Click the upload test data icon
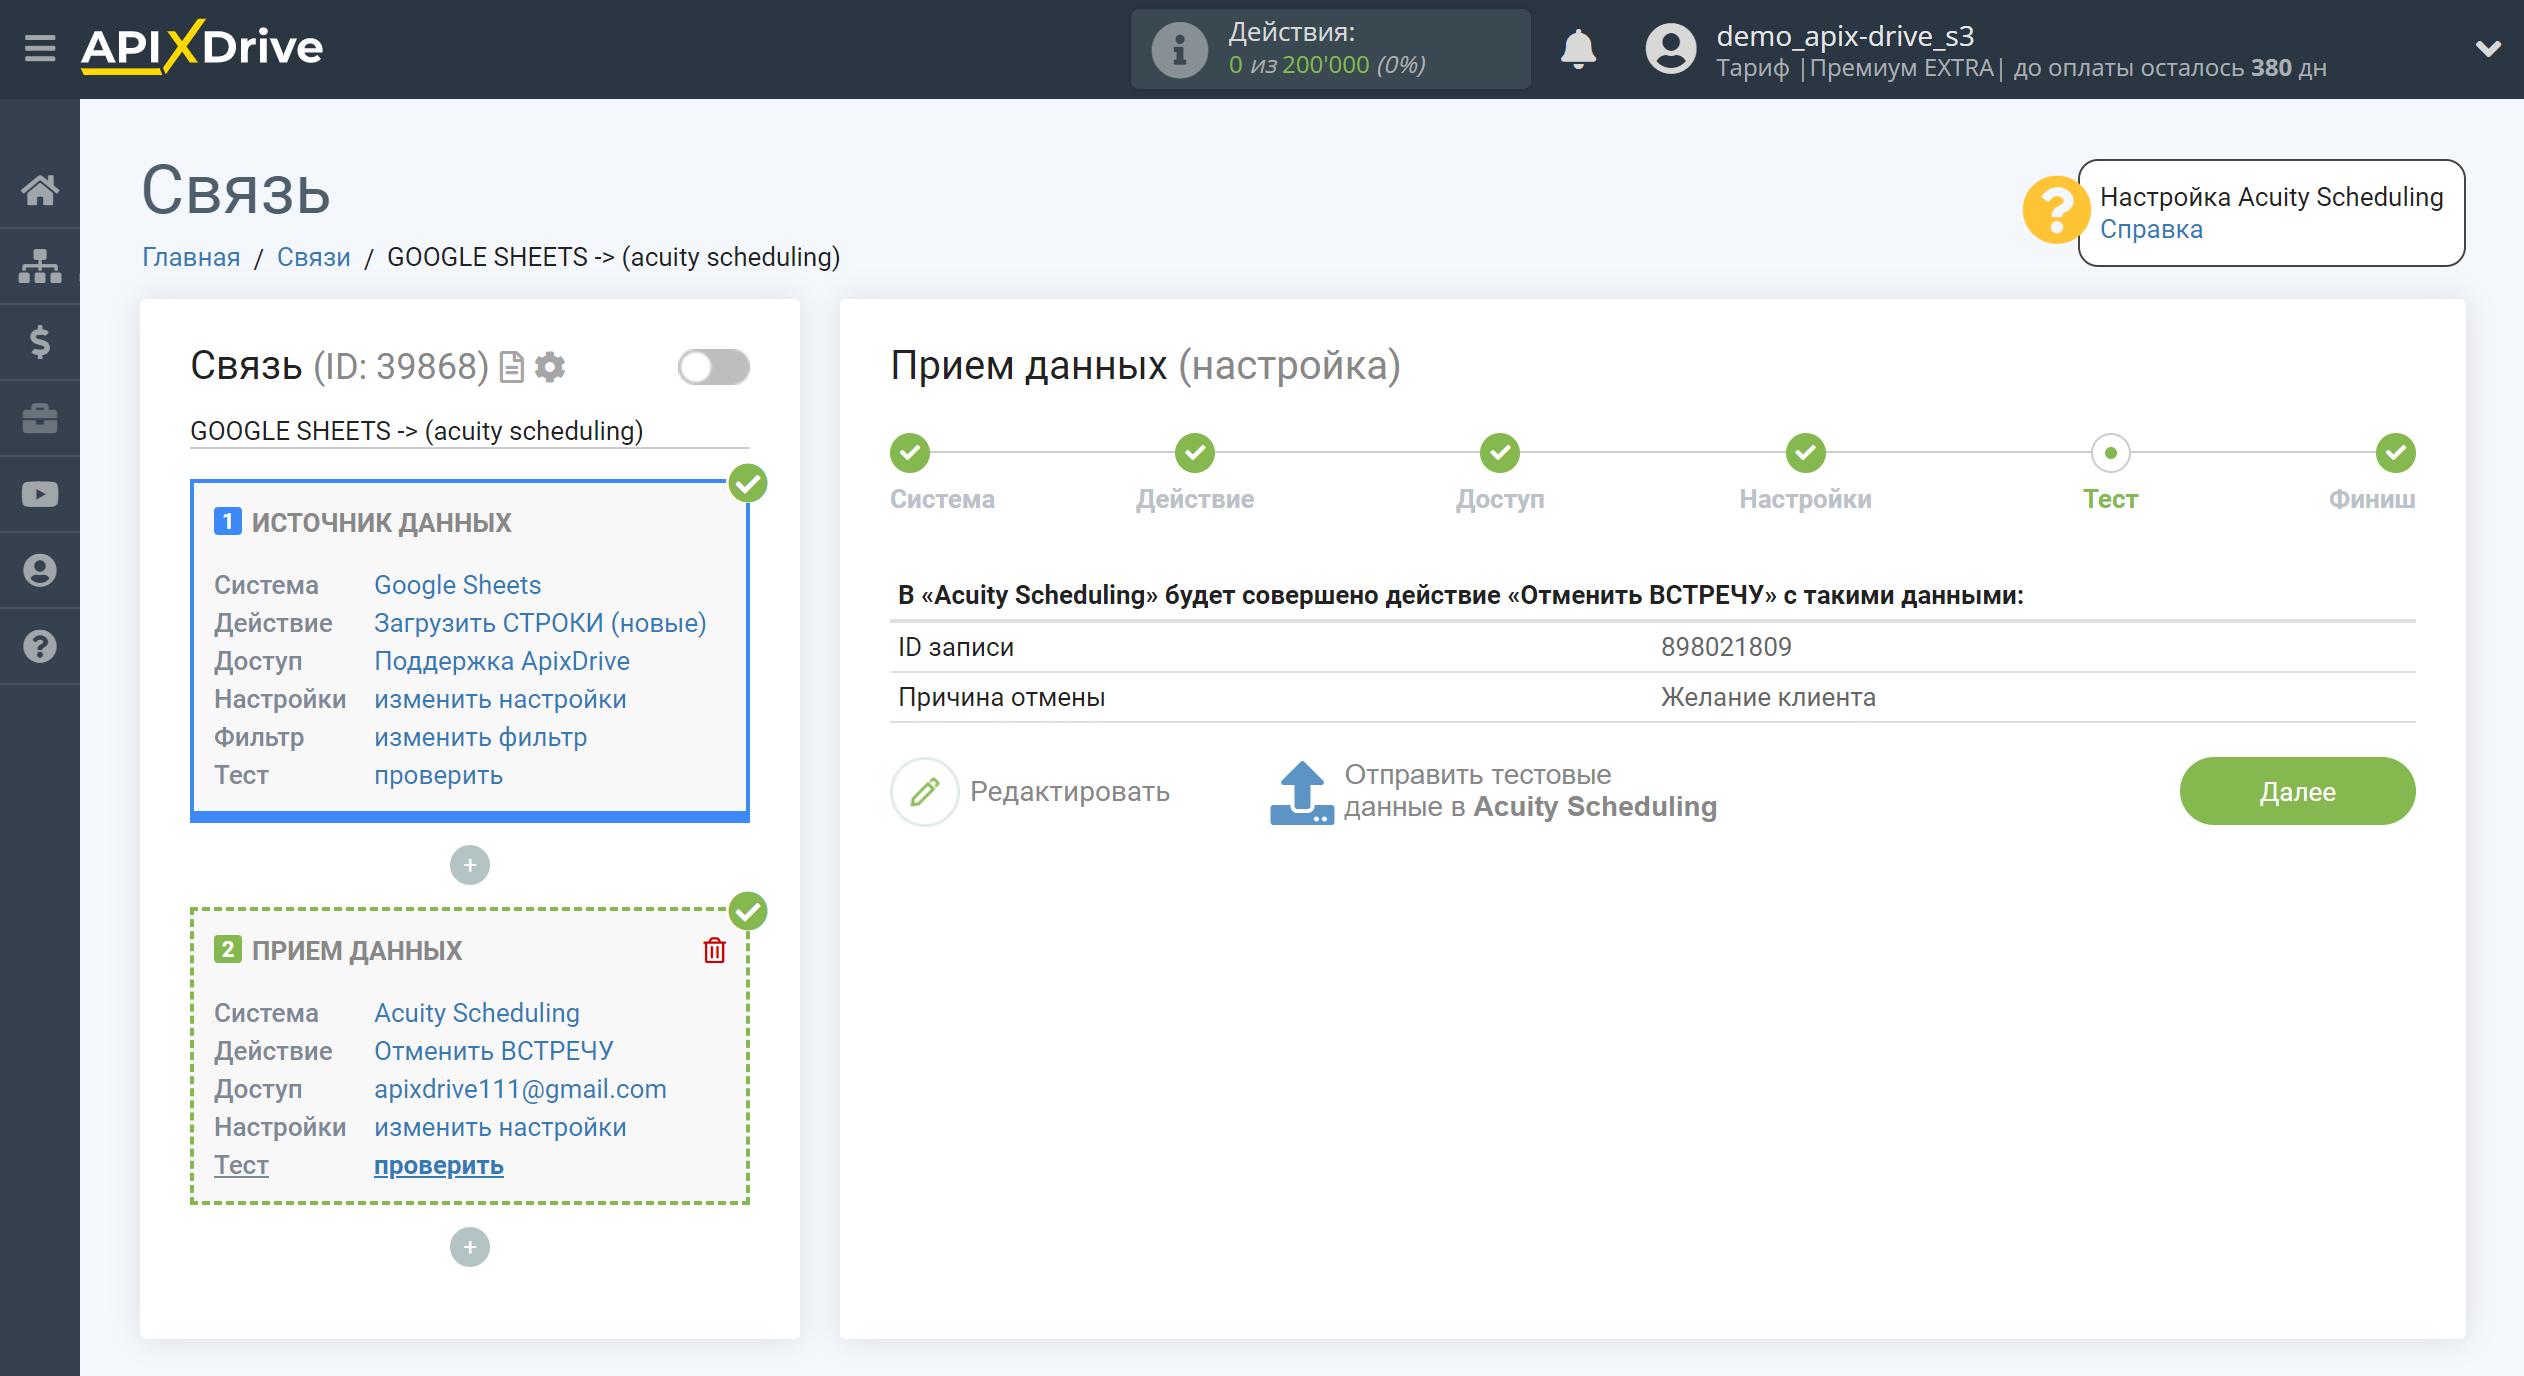The height and width of the screenshot is (1376, 2524). pyautogui.click(x=1302, y=792)
